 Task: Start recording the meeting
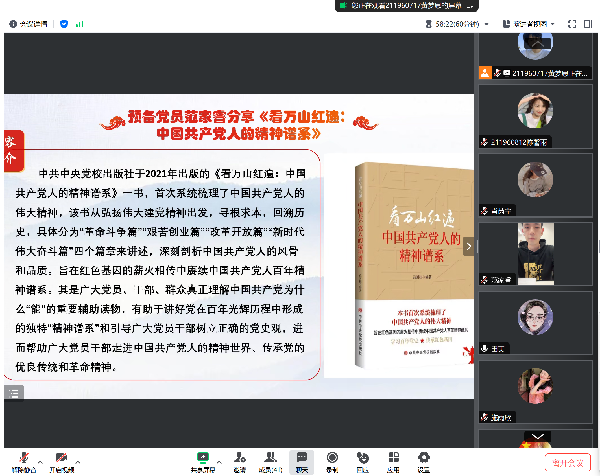tap(331, 459)
